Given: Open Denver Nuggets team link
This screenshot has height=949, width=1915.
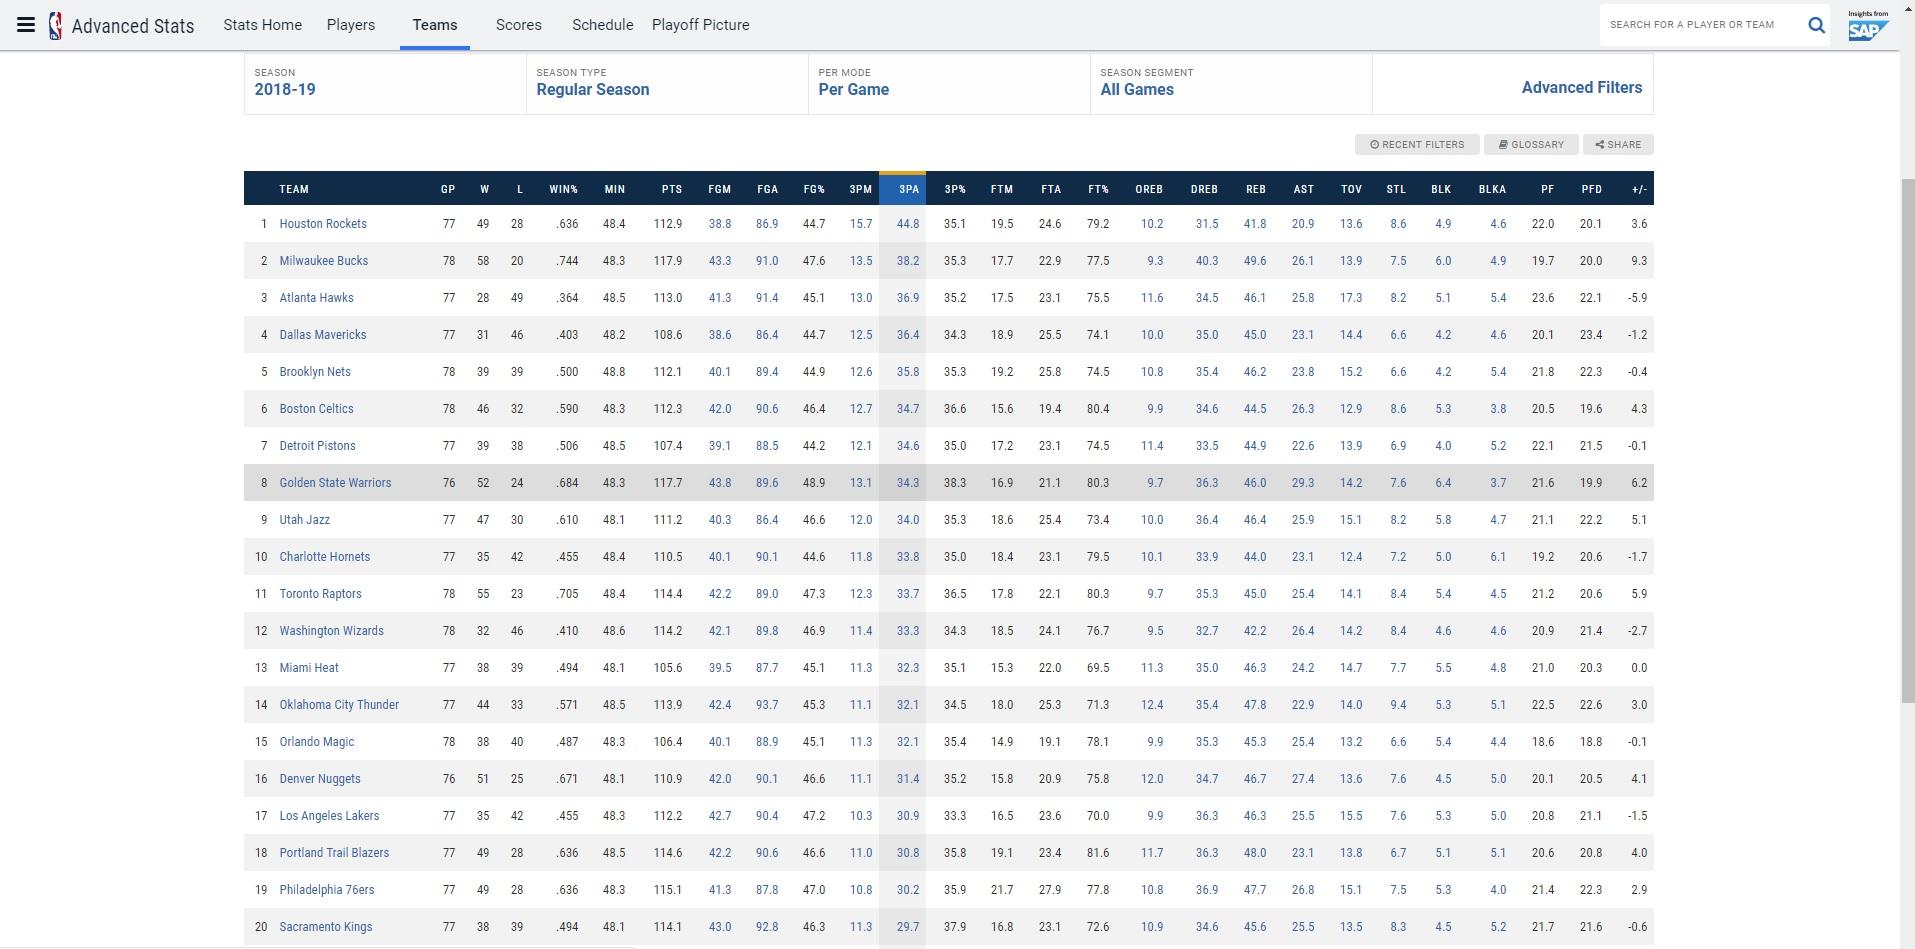Looking at the screenshot, I should point(320,779).
